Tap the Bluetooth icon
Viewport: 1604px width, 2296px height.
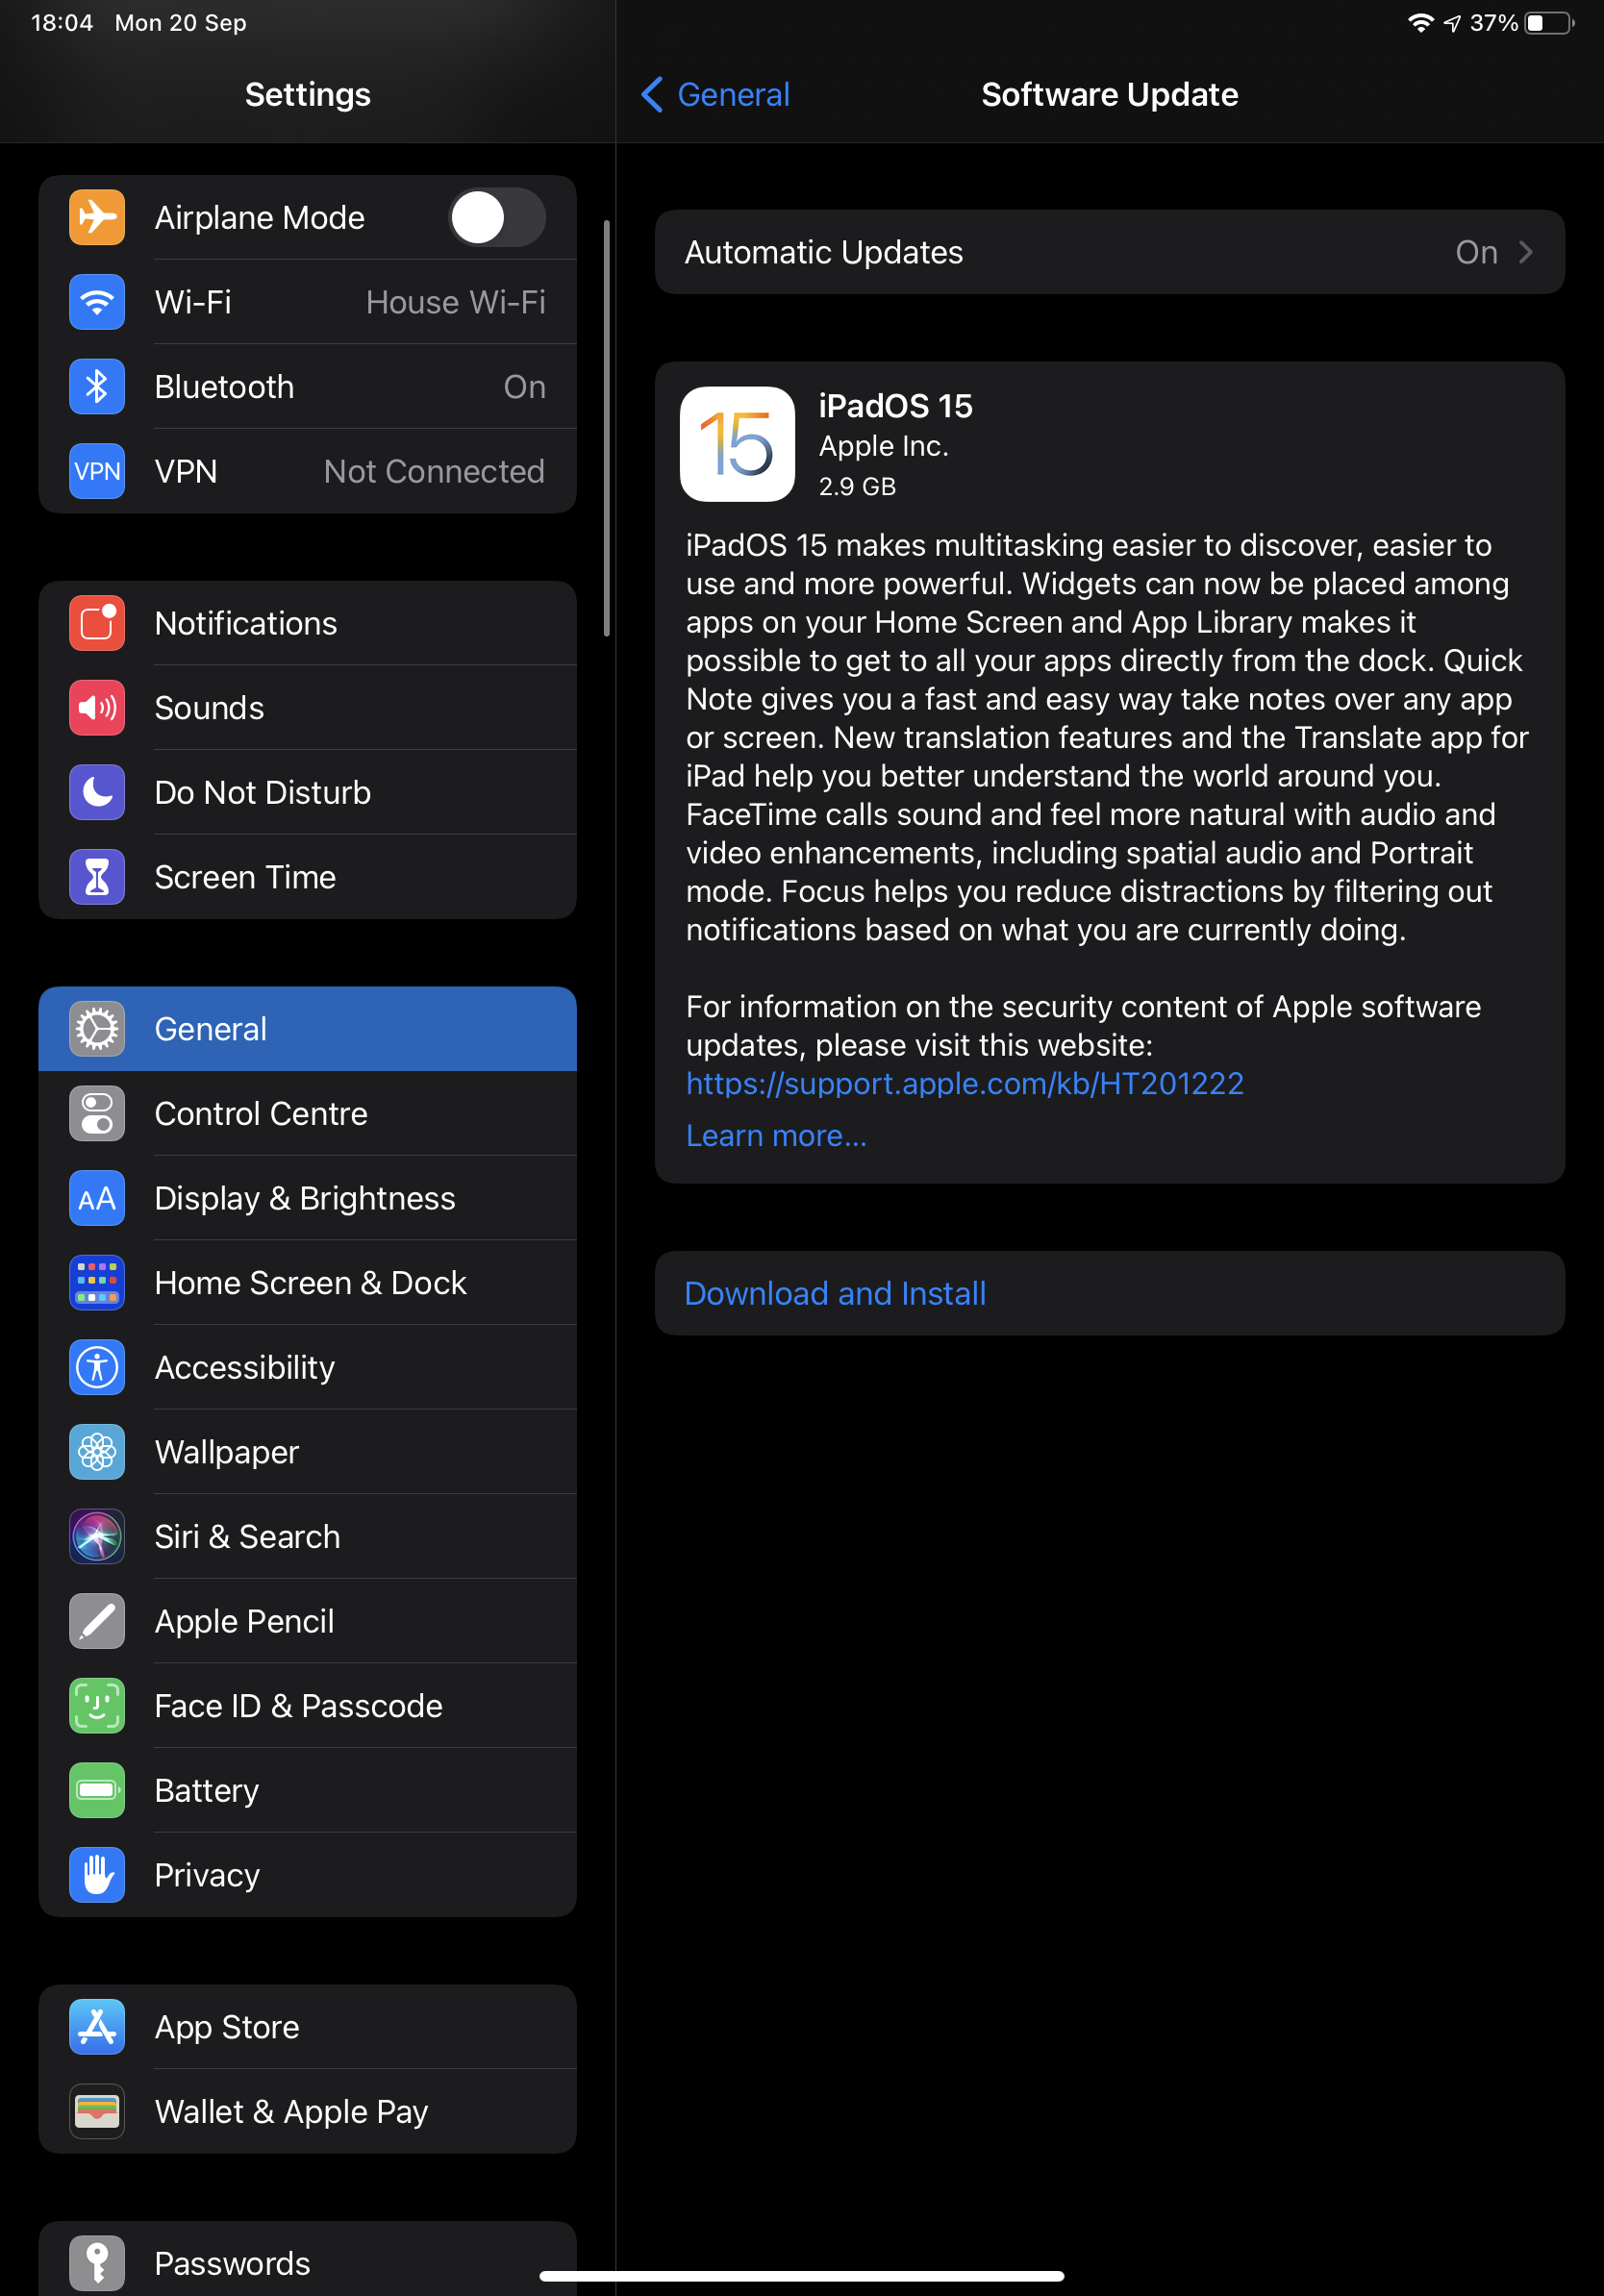point(97,386)
